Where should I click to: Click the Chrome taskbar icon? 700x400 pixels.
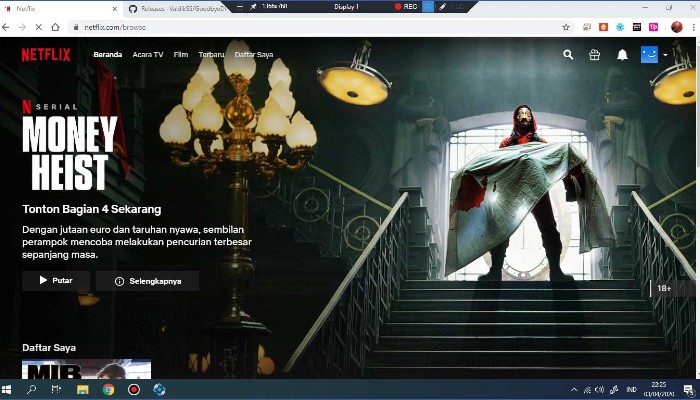108,389
